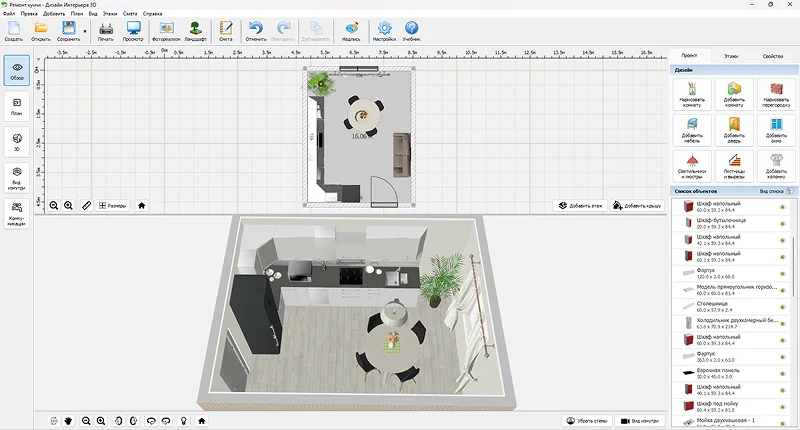800x430 pixels.
Task: Toggle visibility of the Столешница
Action: tap(782, 307)
